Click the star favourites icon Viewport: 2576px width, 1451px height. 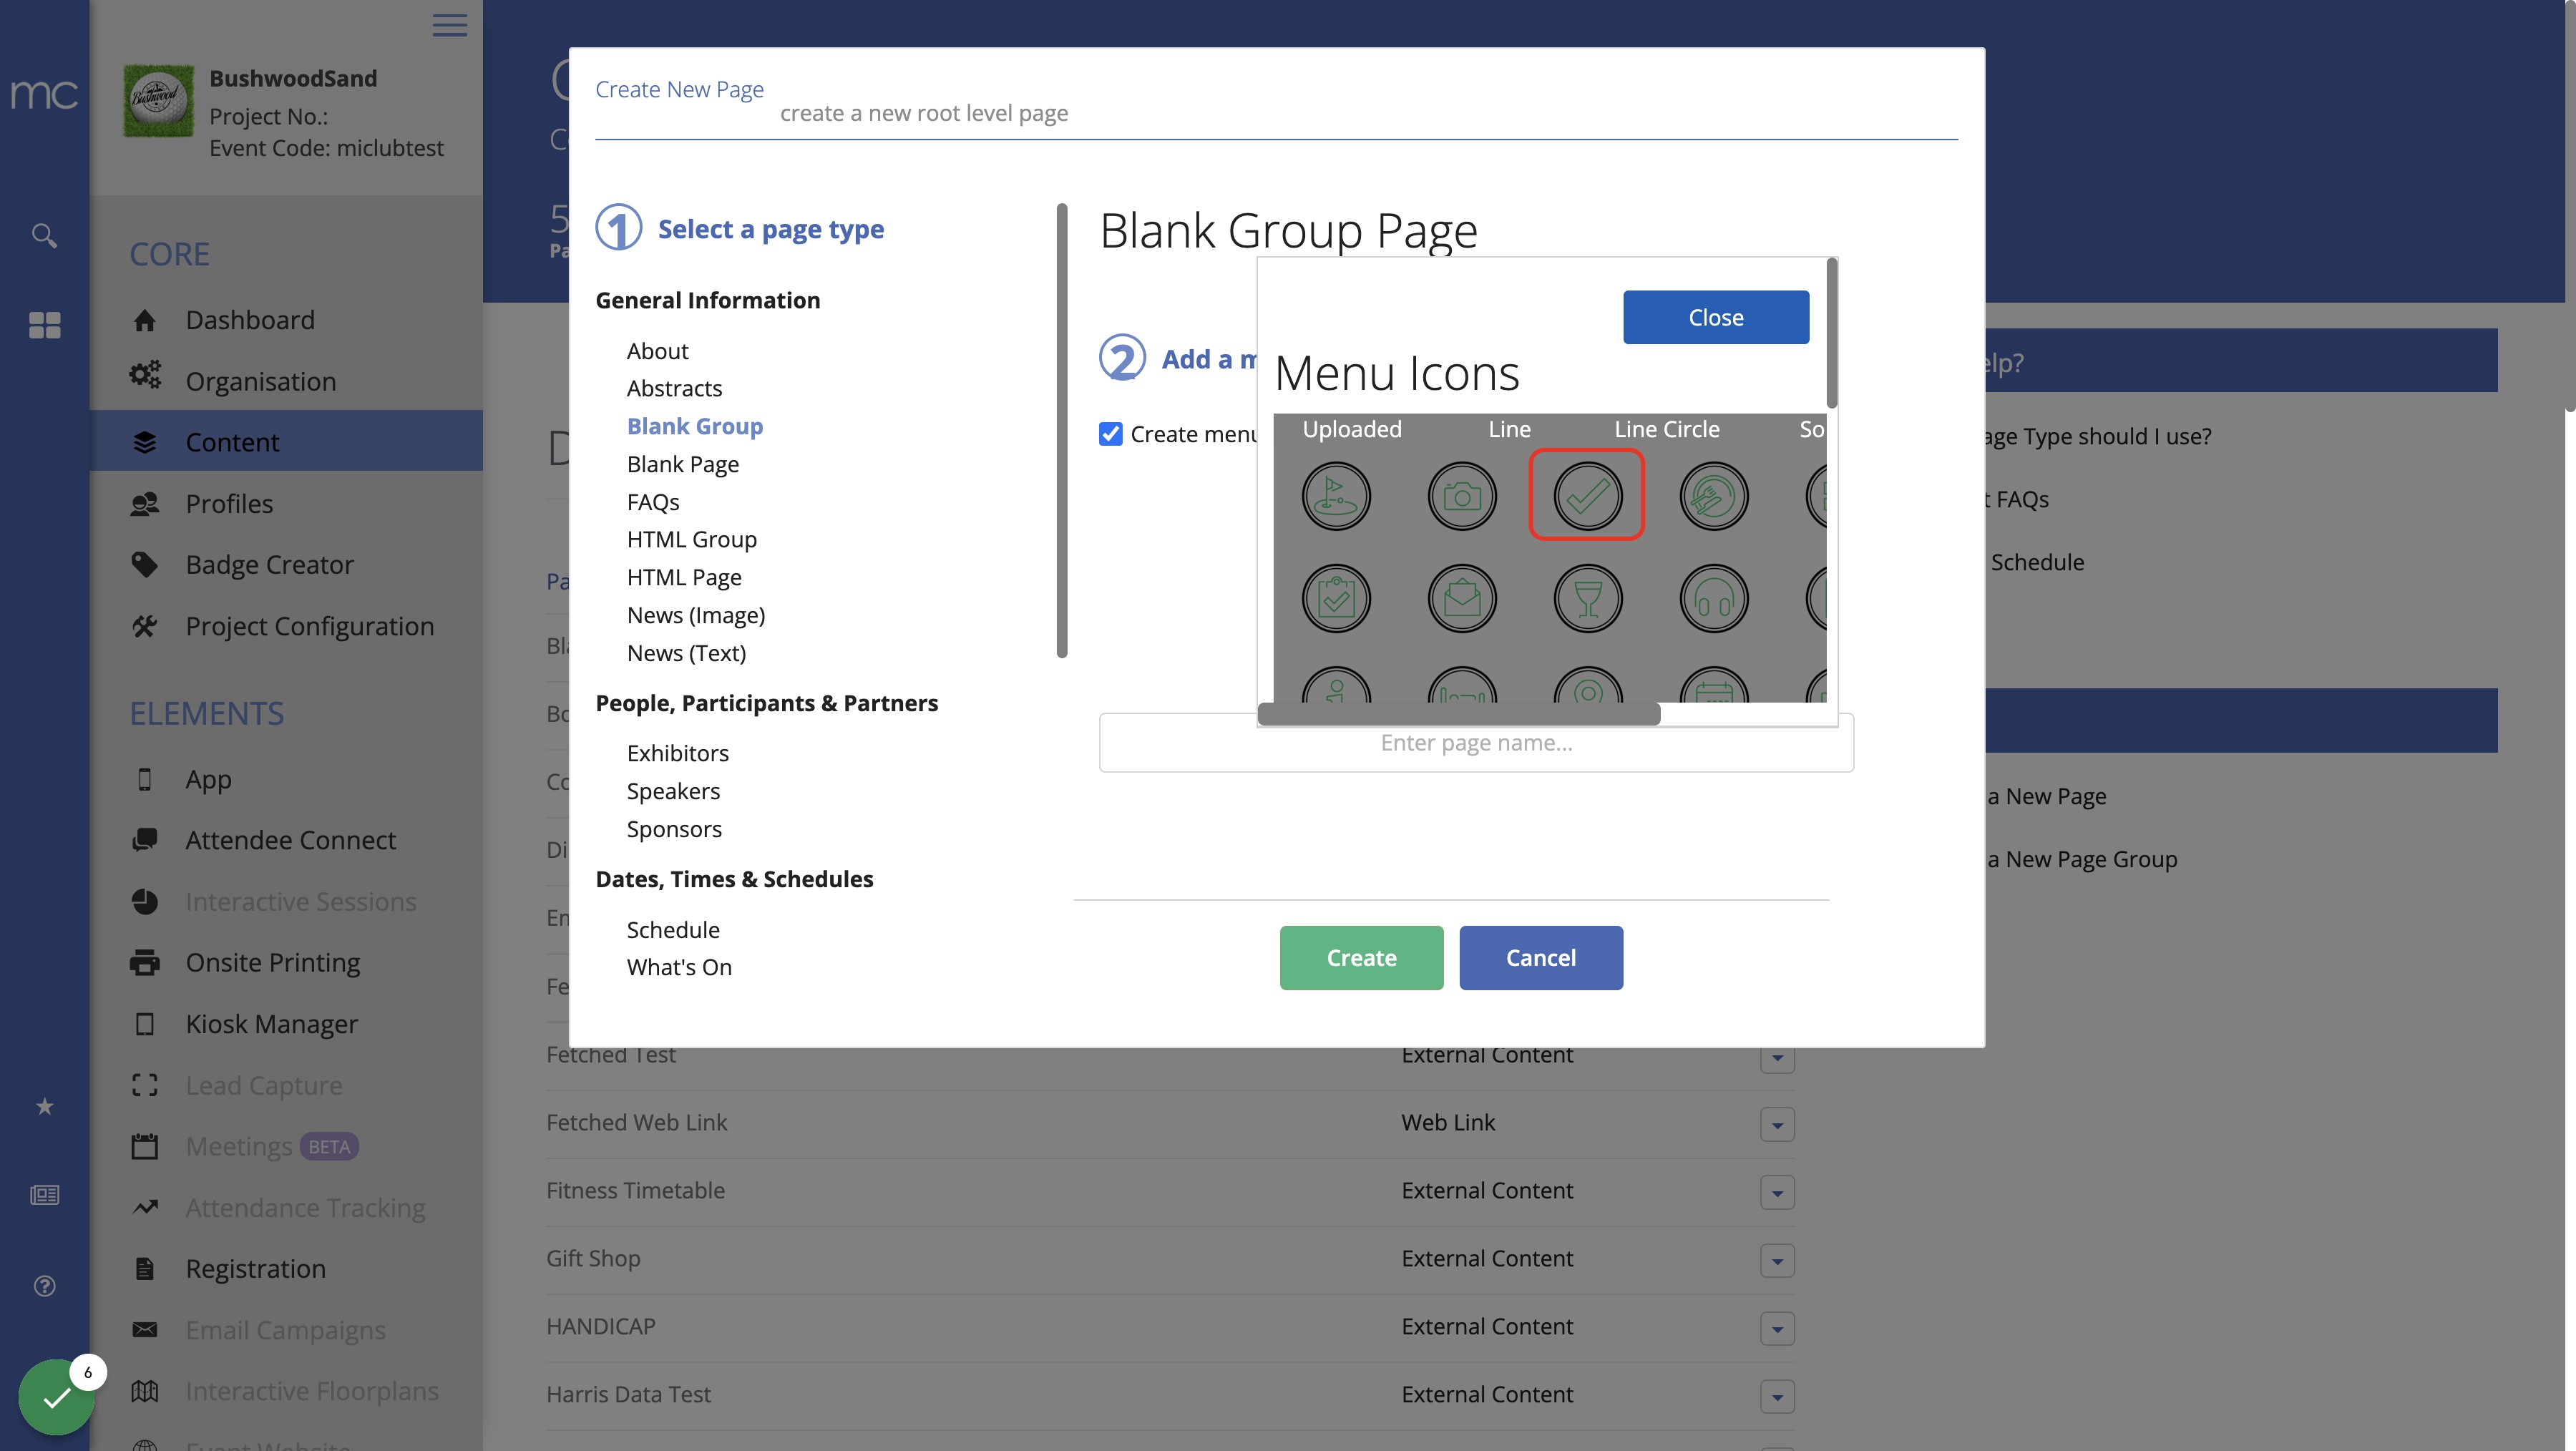pyautogui.click(x=44, y=1106)
